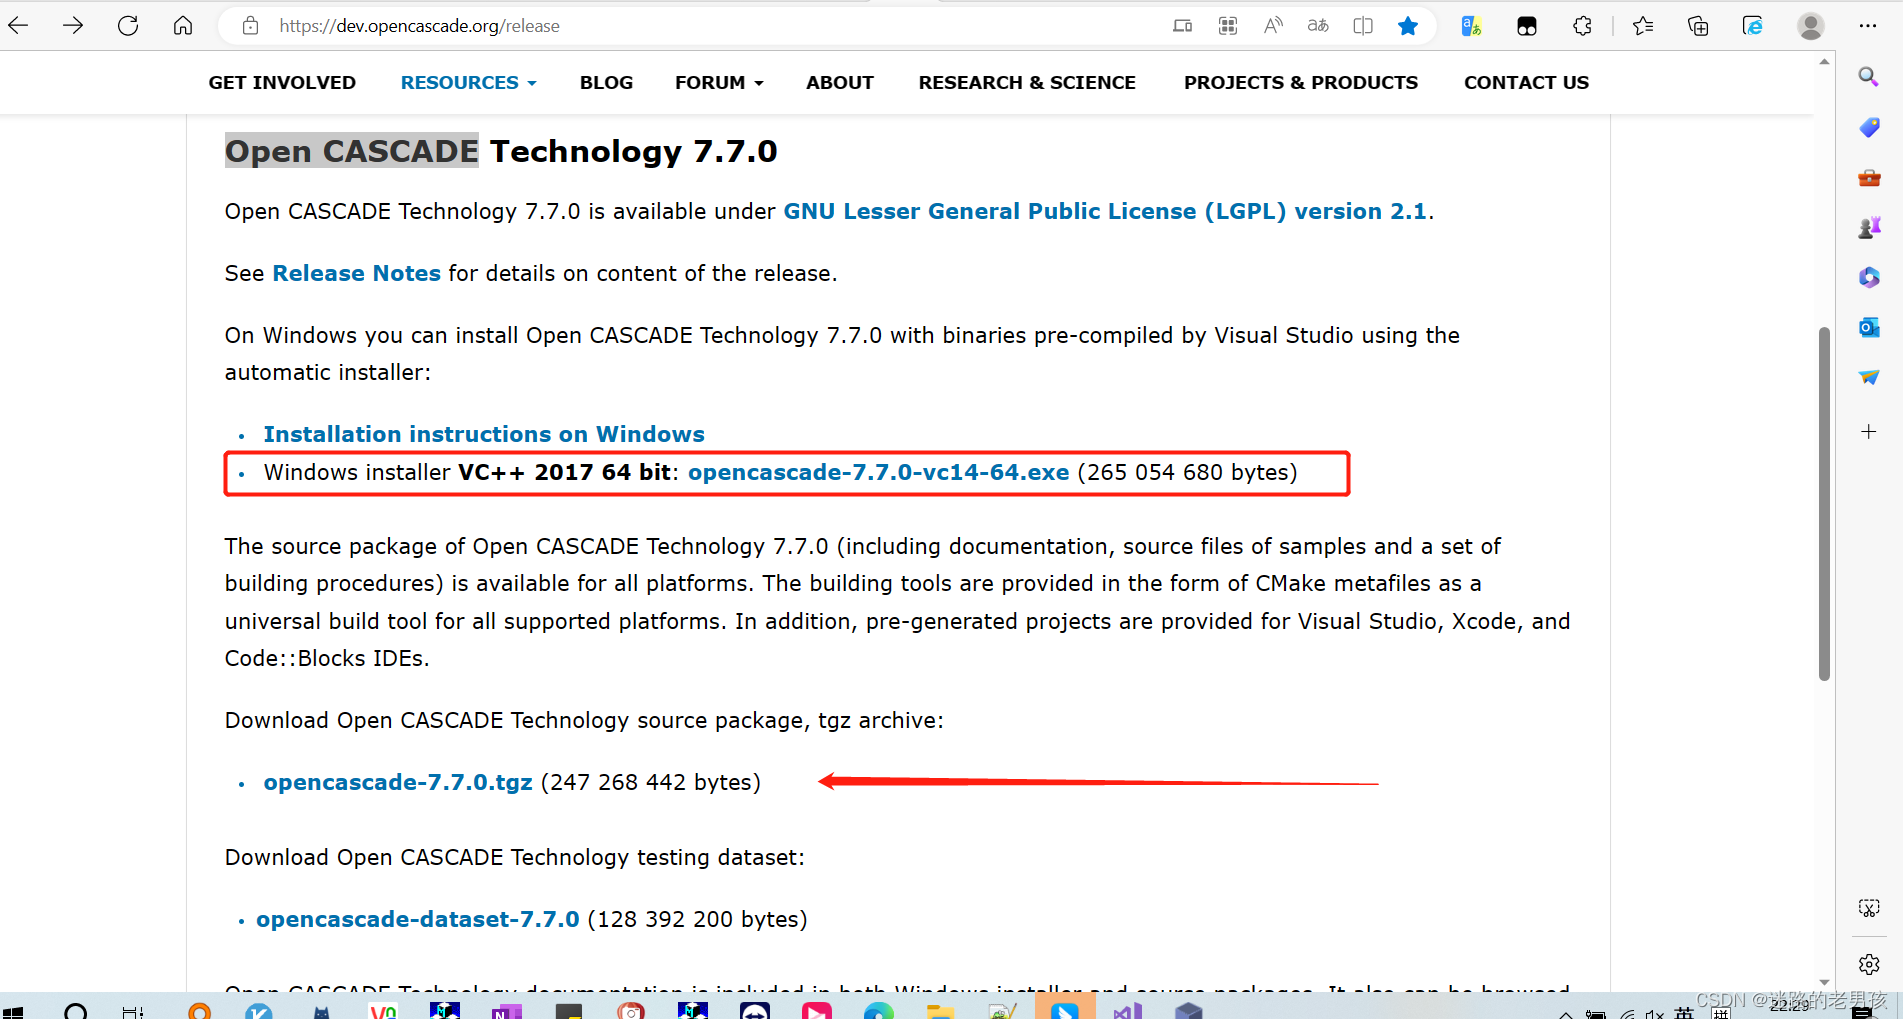Open the sidebar Tools briefcase icon
This screenshot has height=1019, width=1903.
(1869, 178)
